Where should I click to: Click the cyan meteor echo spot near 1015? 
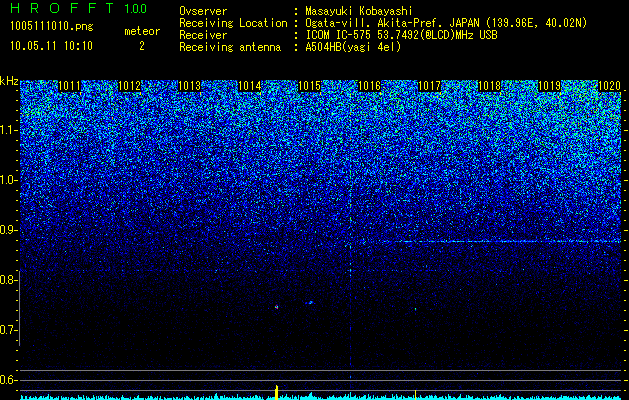pyautogui.click(x=310, y=302)
